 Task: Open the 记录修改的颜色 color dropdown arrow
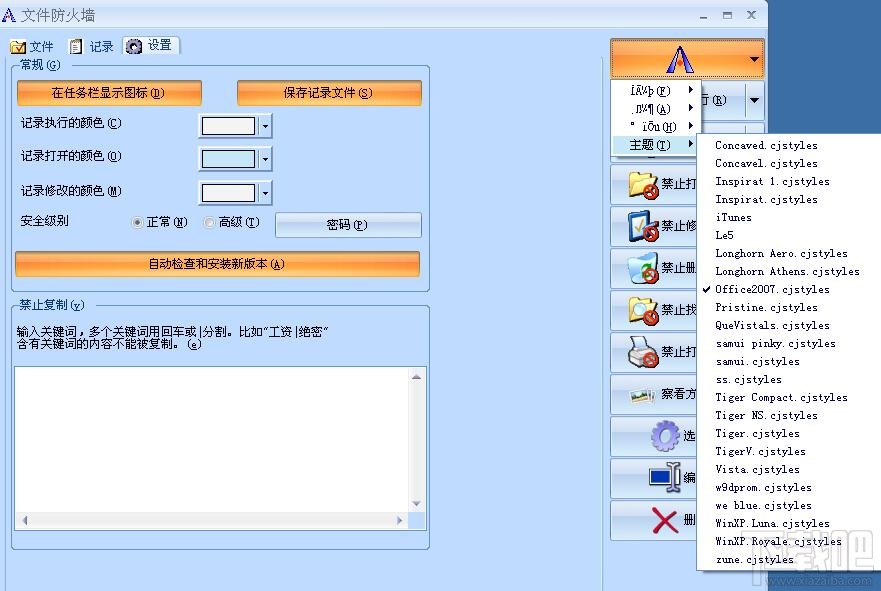[265, 194]
